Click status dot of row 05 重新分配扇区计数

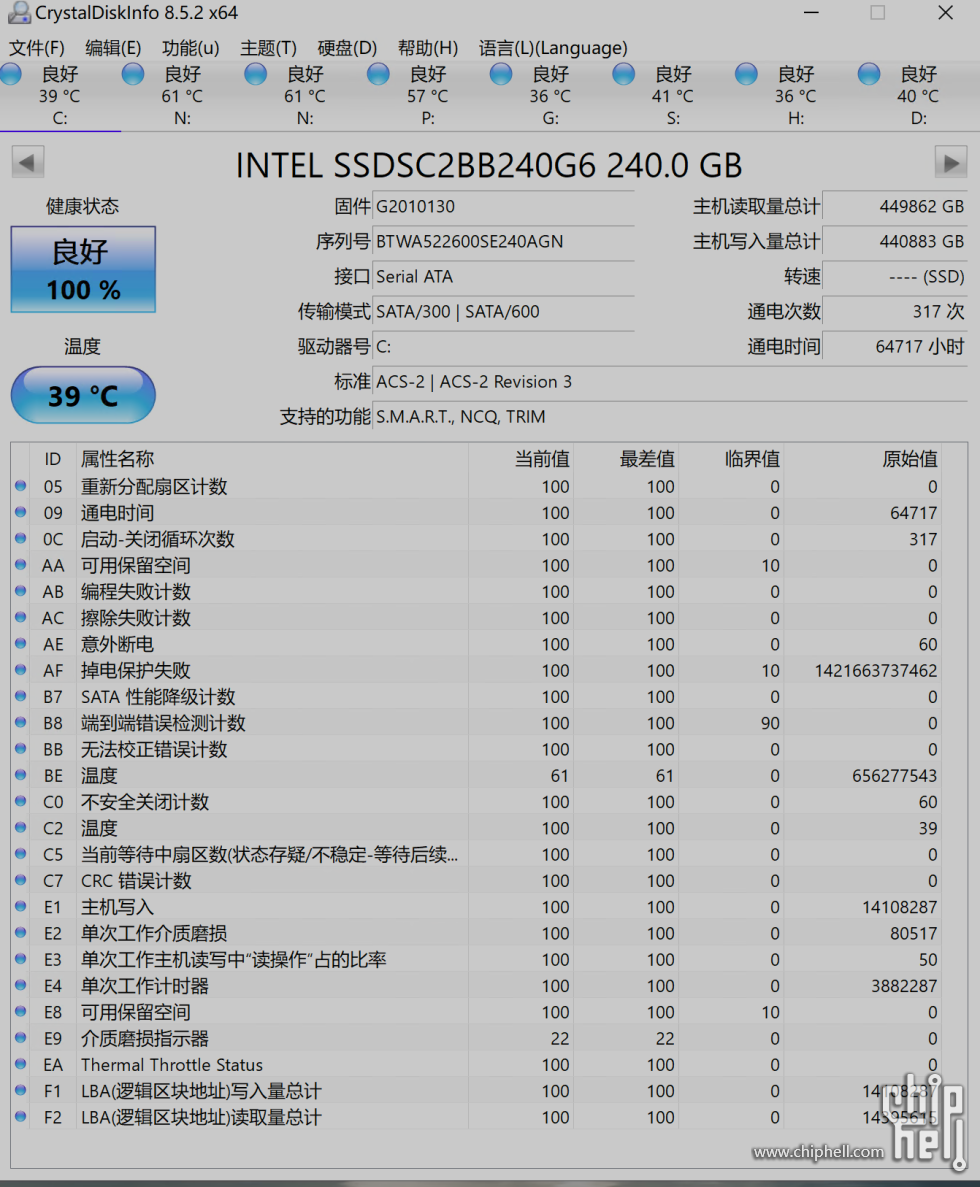[20, 485]
